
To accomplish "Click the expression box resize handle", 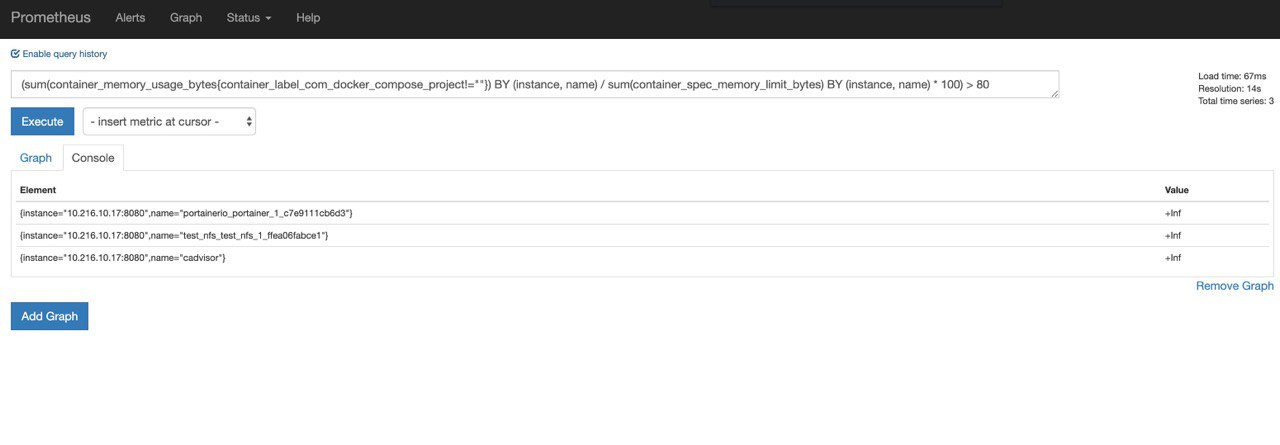I will coord(1054,94).
